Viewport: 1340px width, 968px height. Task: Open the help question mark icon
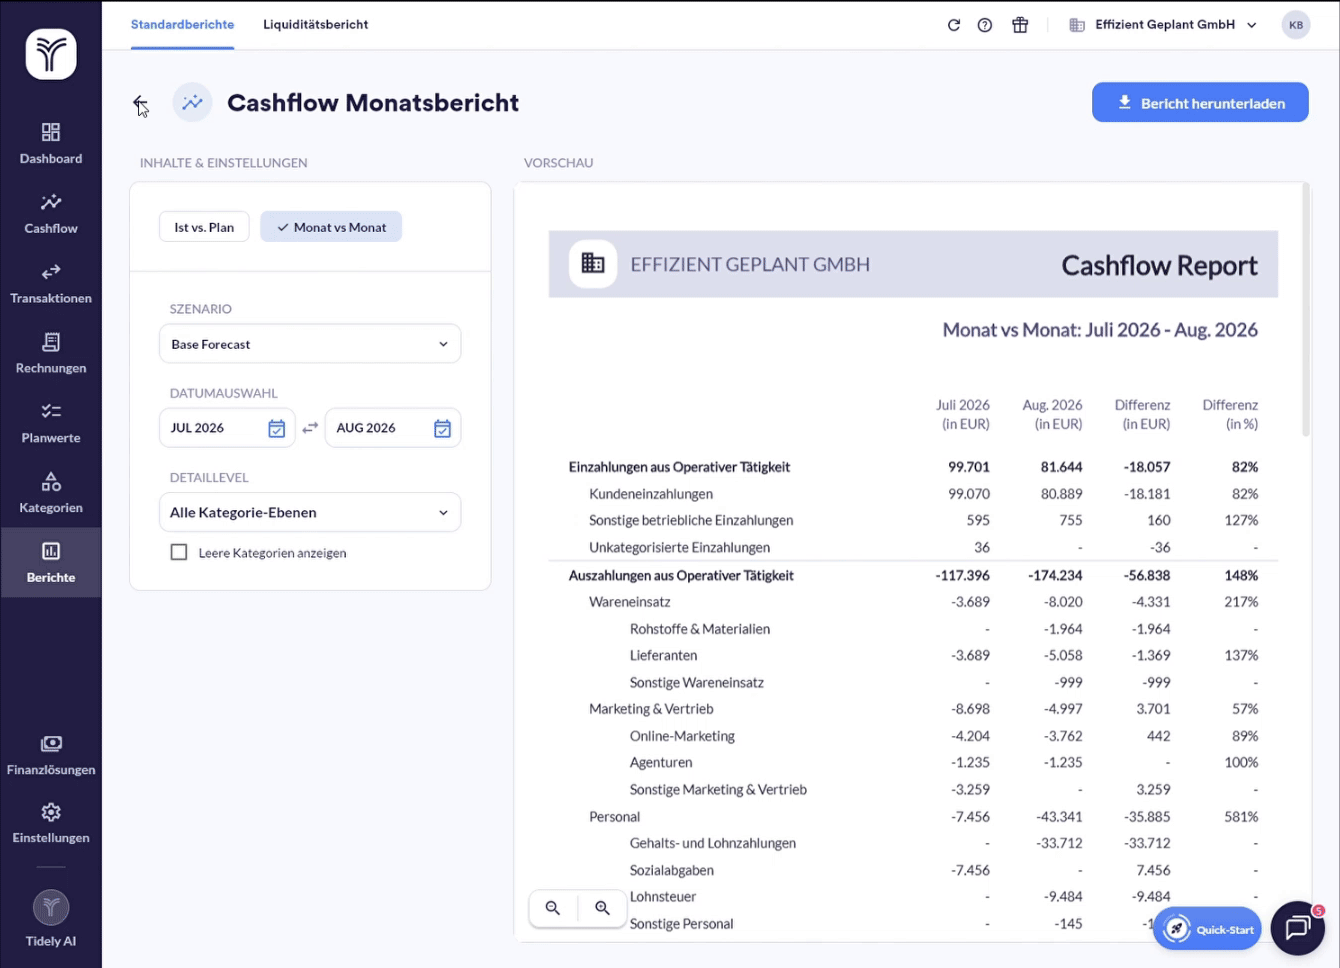tap(985, 25)
